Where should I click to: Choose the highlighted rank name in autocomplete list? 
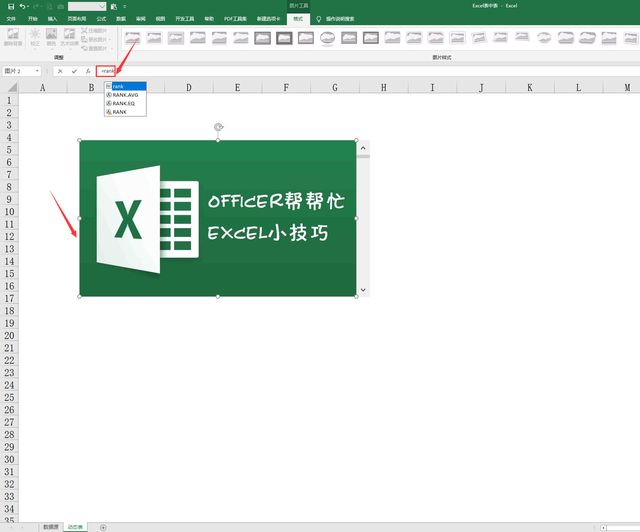click(125, 86)
